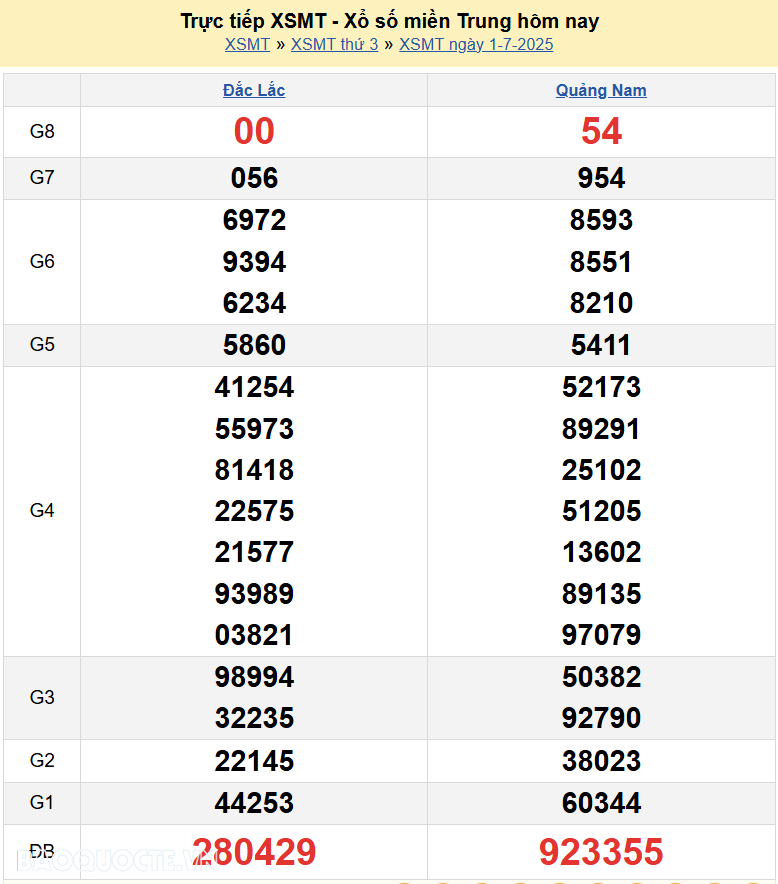Open the XSMT breadcrumb link

coord(247,45)
